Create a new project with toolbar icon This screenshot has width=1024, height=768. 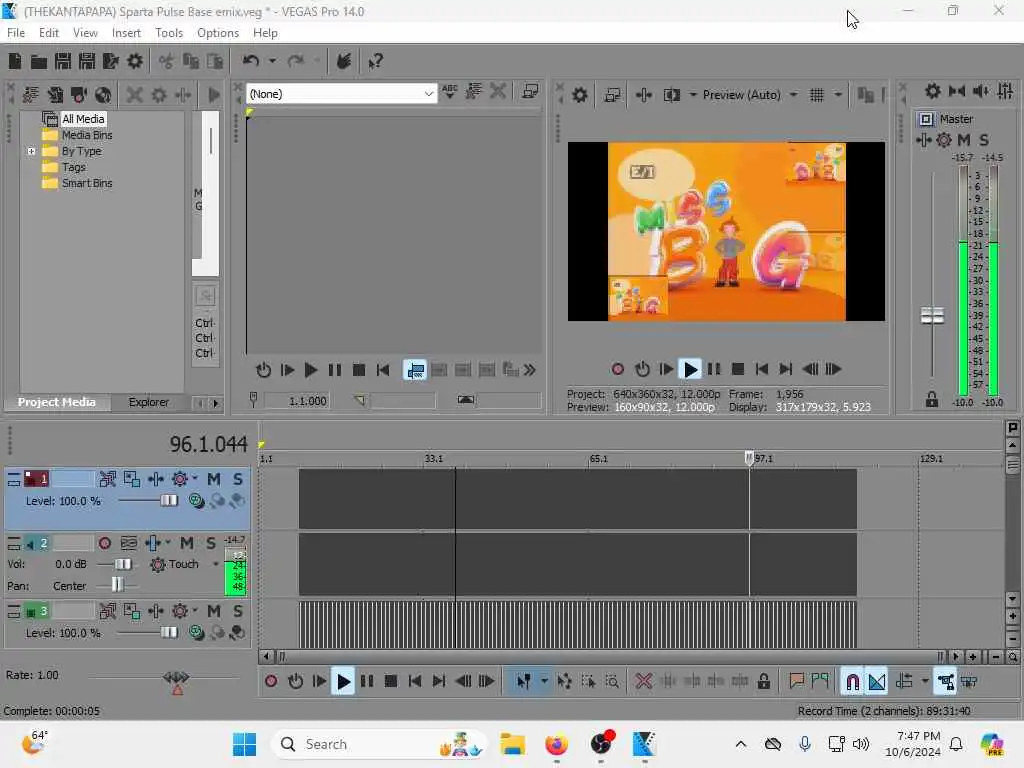coord(15,61)
